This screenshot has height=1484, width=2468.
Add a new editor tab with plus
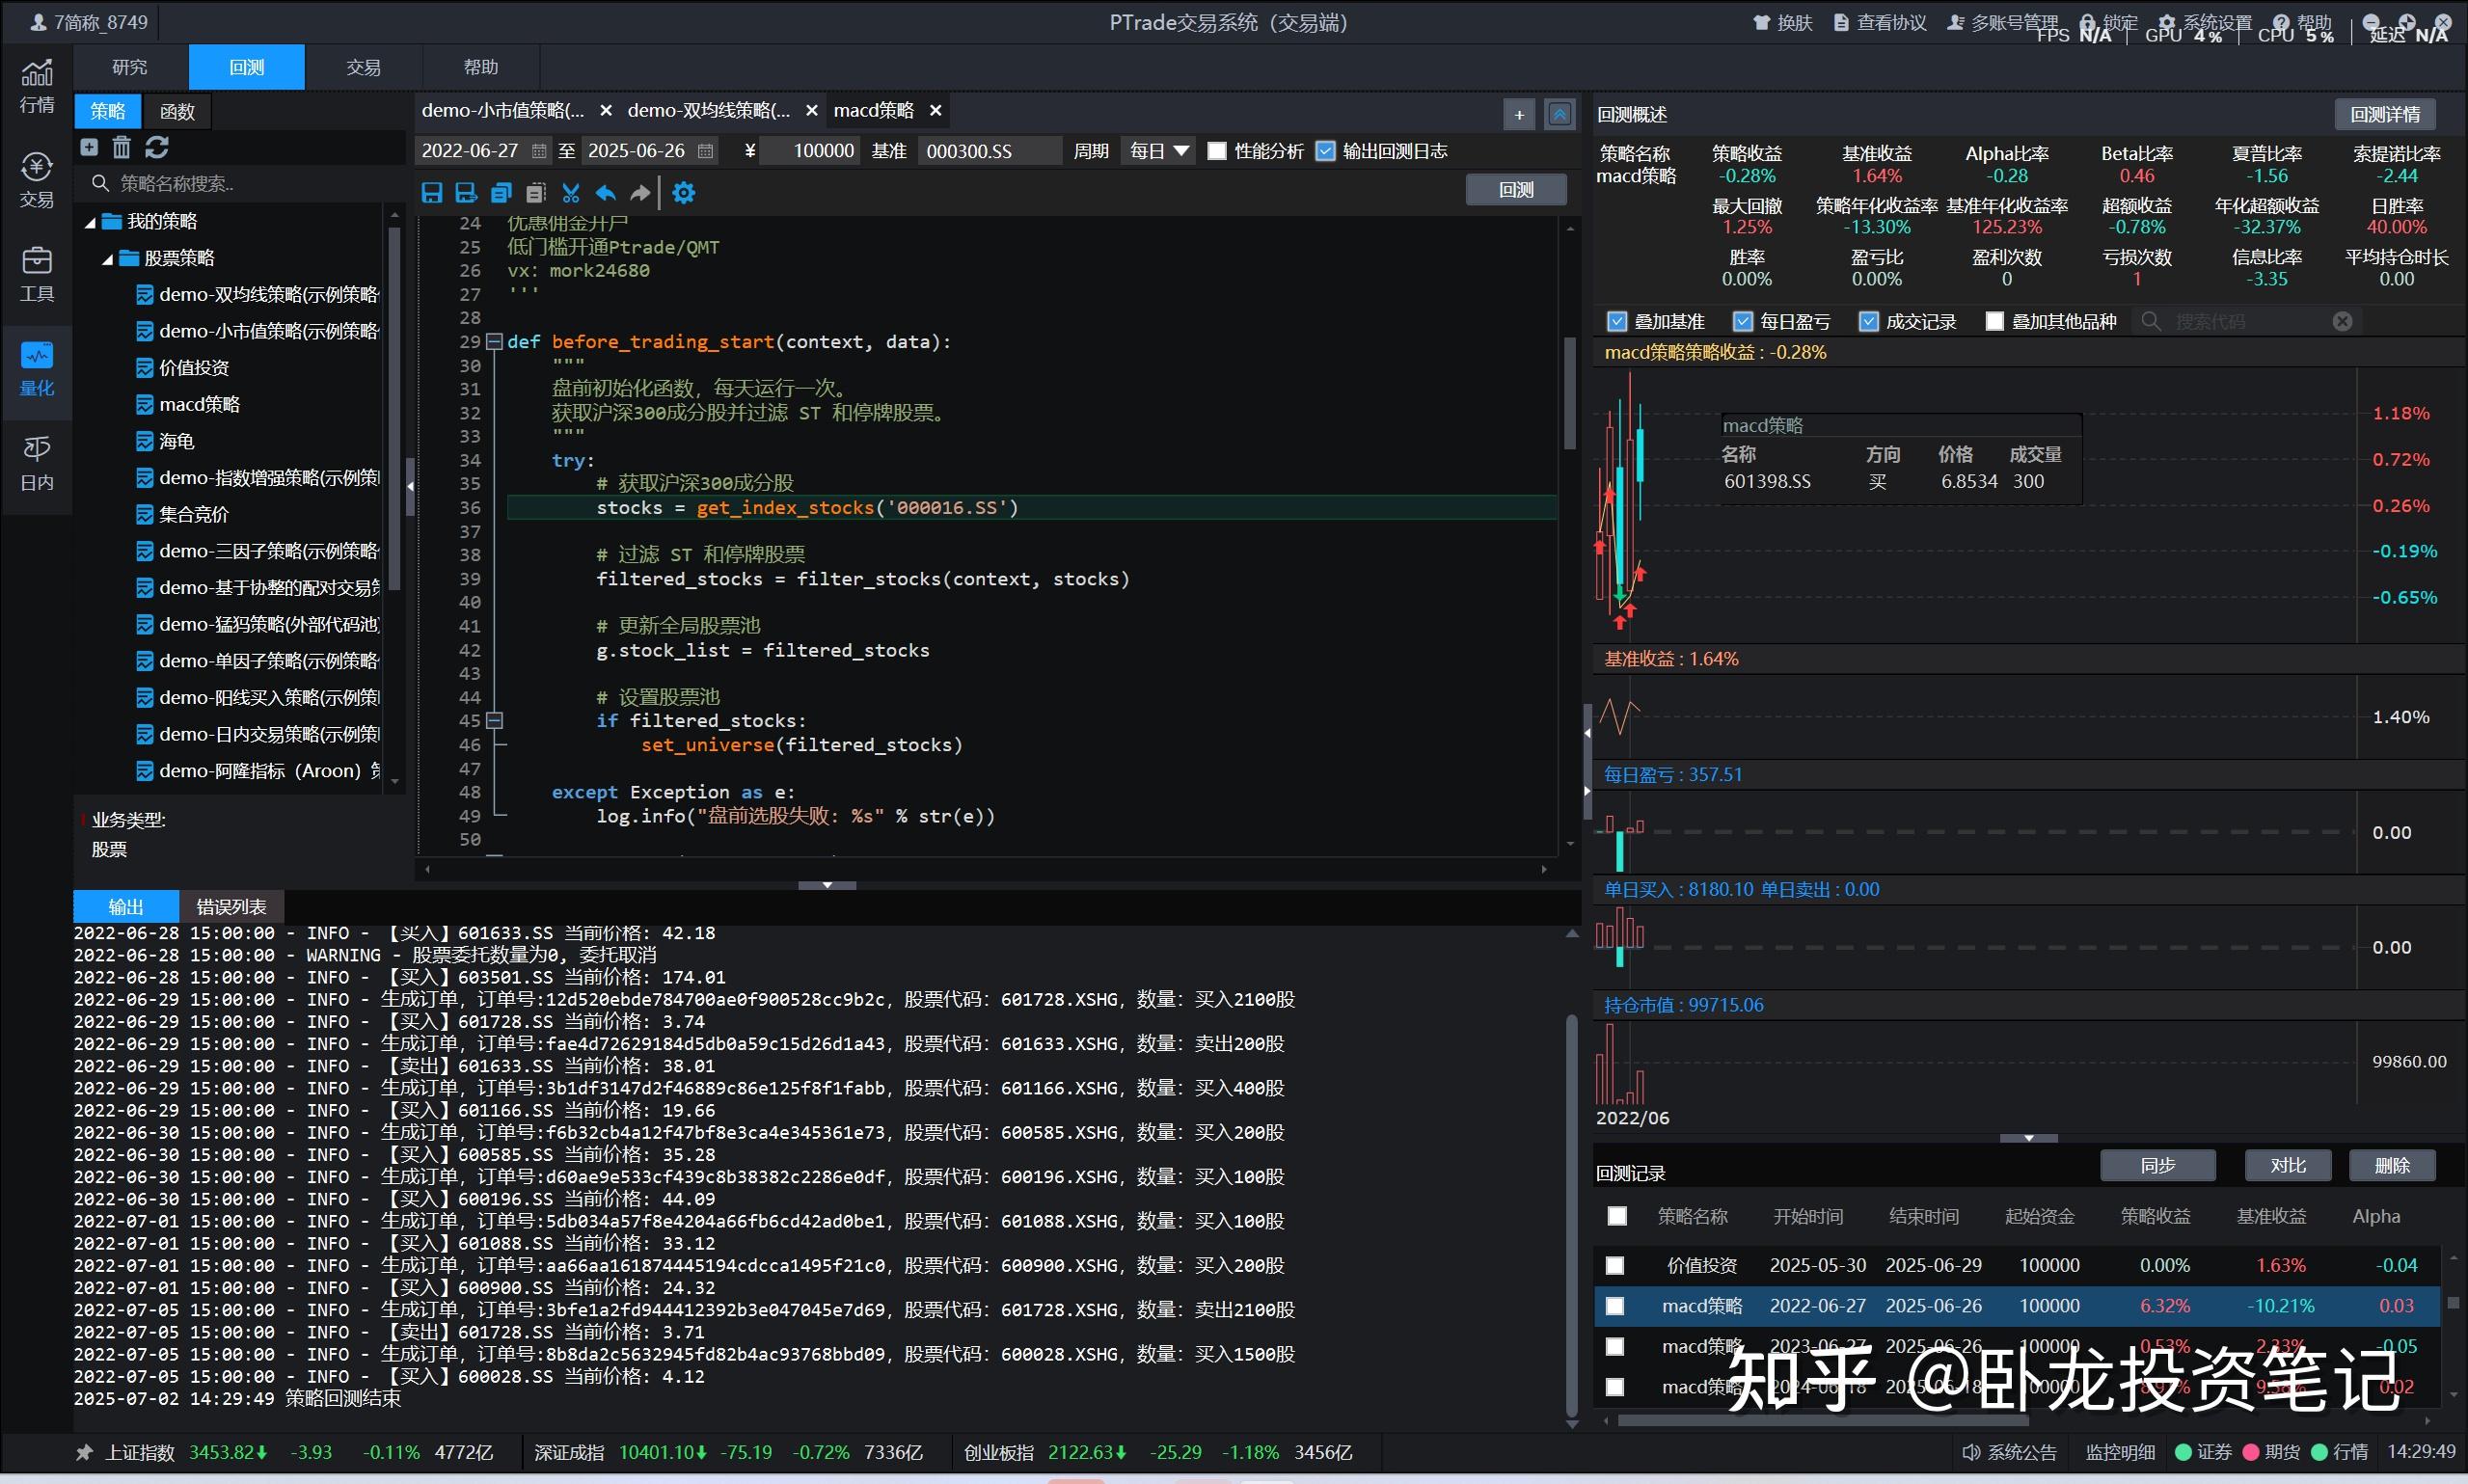[x=1519, y=114]
